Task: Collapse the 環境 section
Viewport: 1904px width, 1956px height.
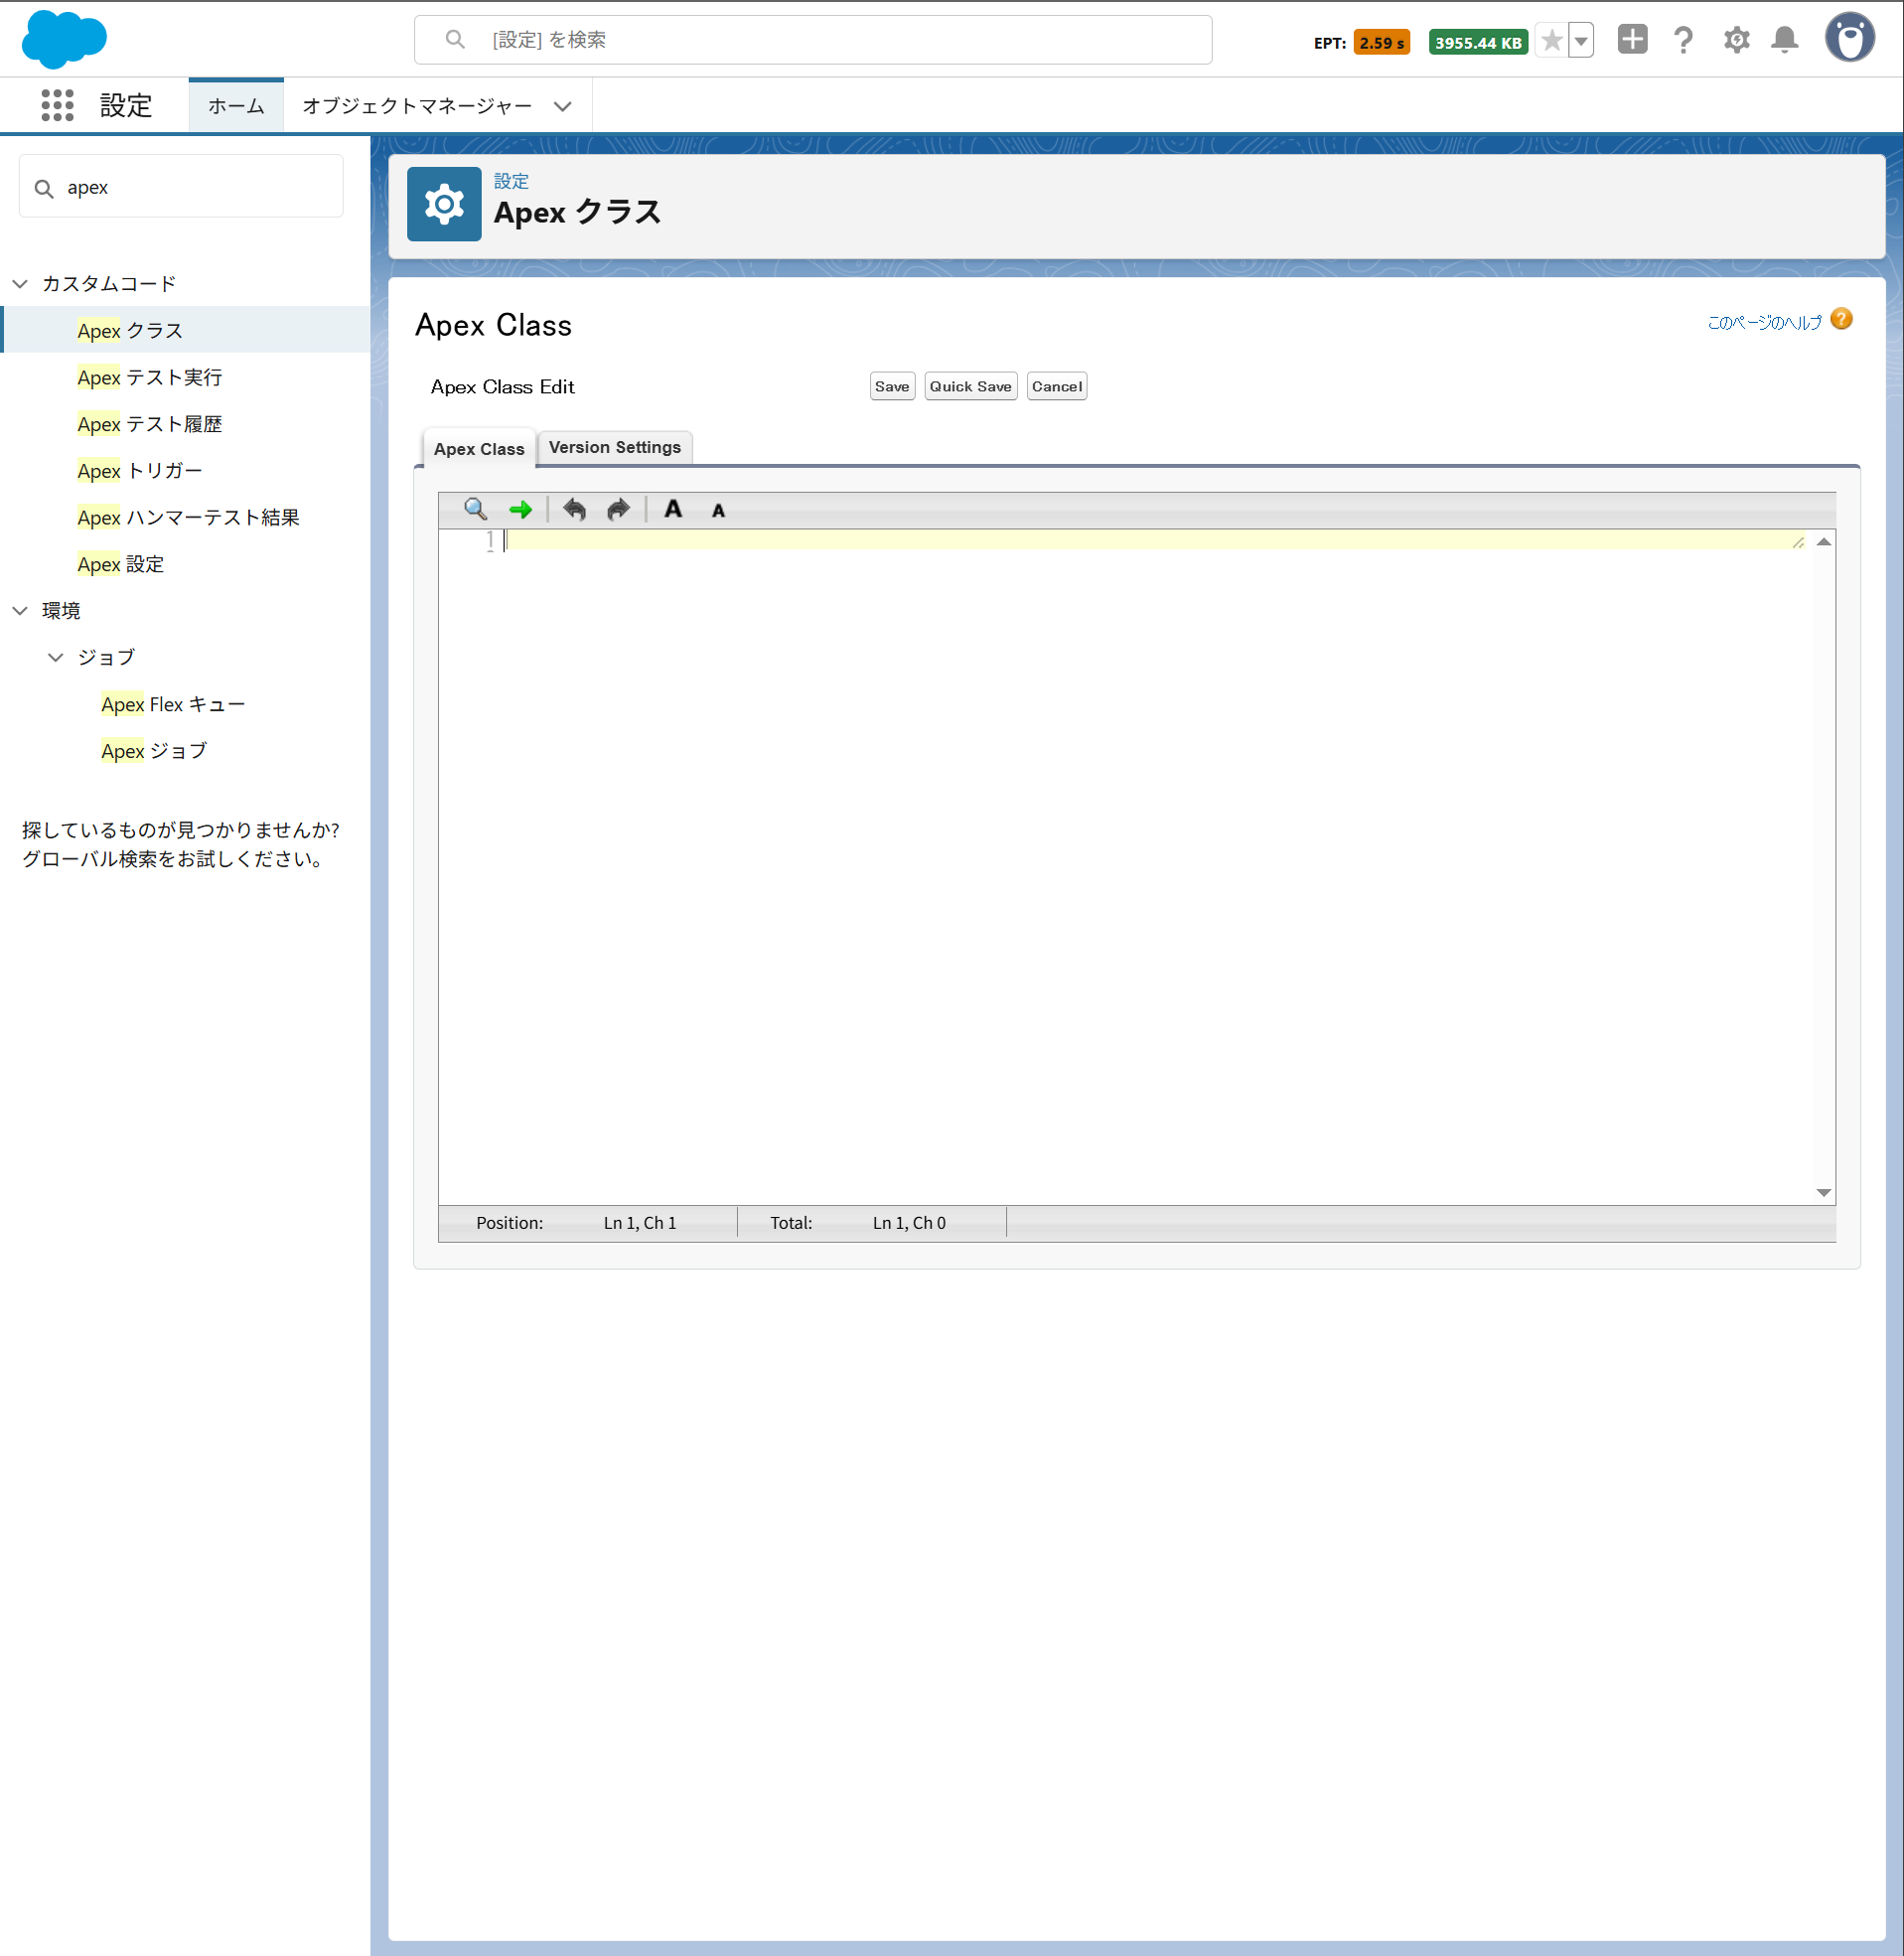Action: 20,611
